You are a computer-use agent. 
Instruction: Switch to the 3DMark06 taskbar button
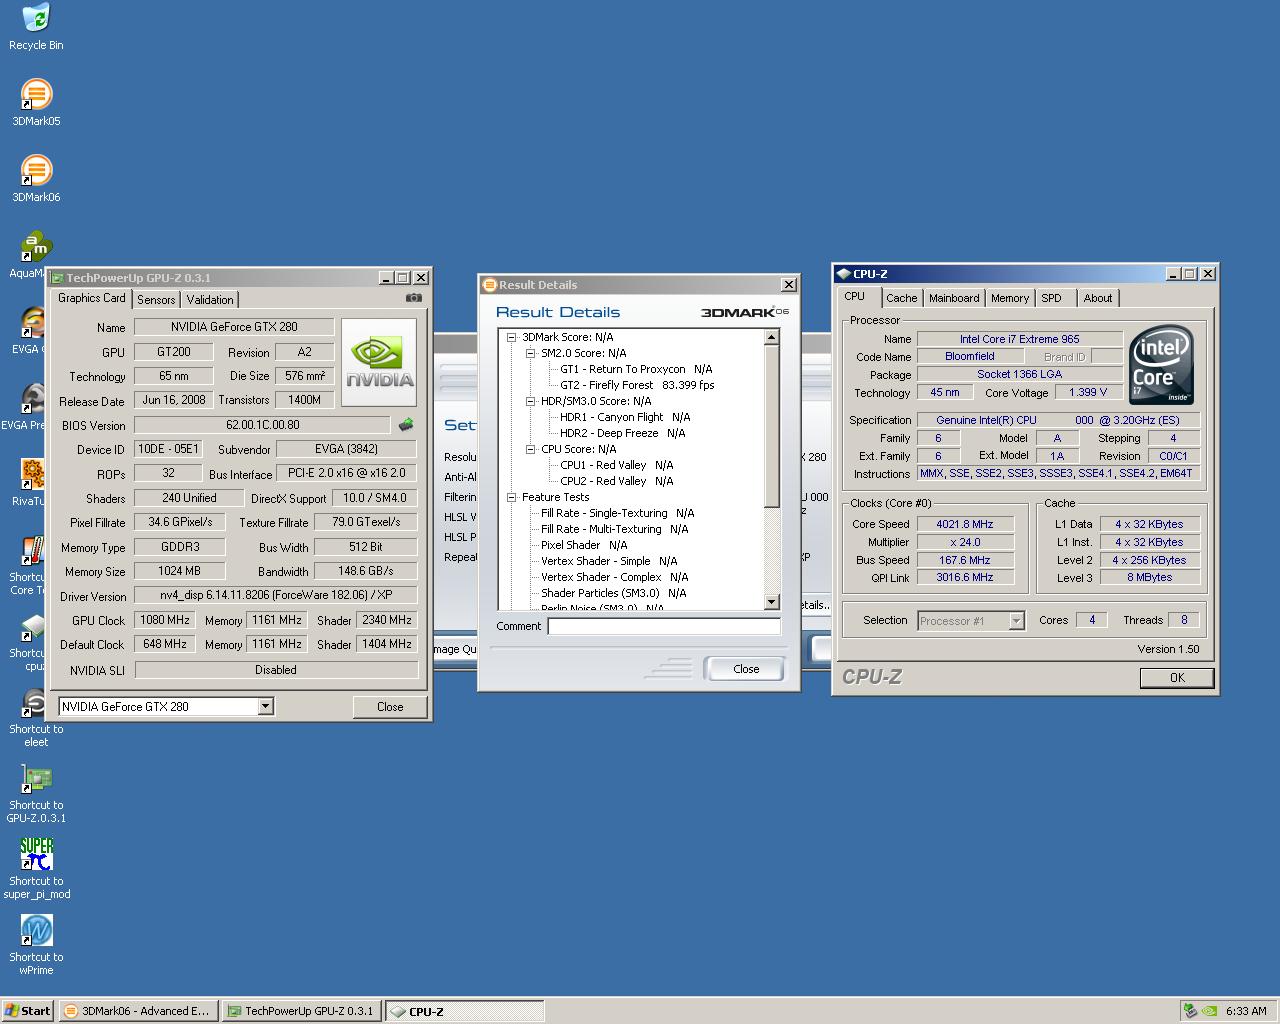click(x=138, y=1011)
